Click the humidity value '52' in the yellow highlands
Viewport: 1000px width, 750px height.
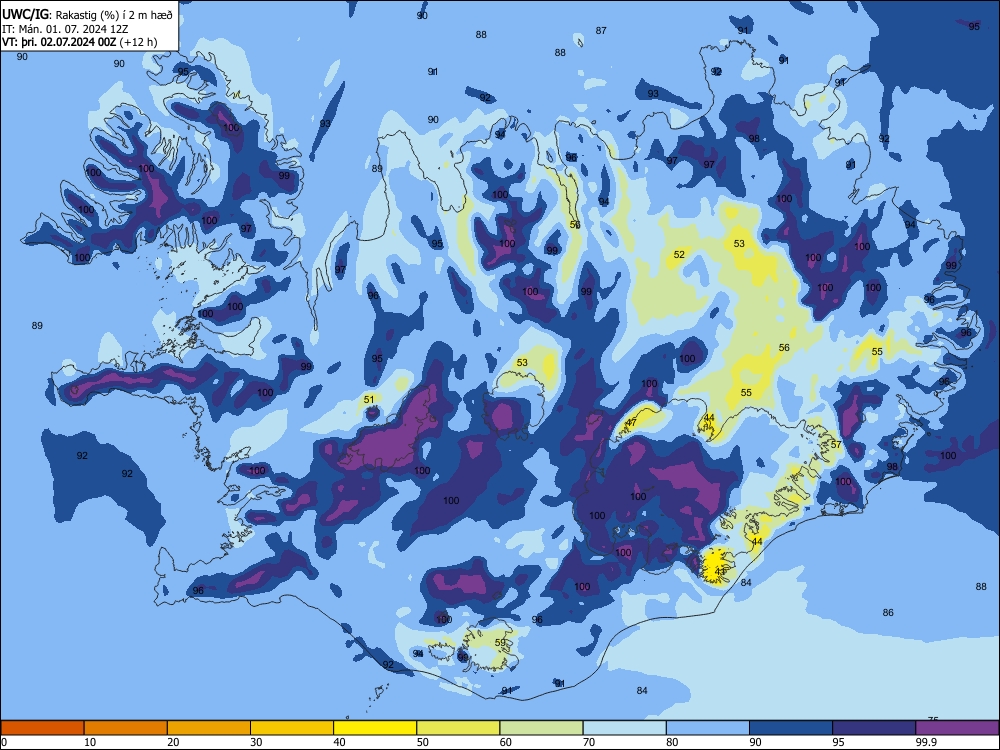click(x=679, y=254)
